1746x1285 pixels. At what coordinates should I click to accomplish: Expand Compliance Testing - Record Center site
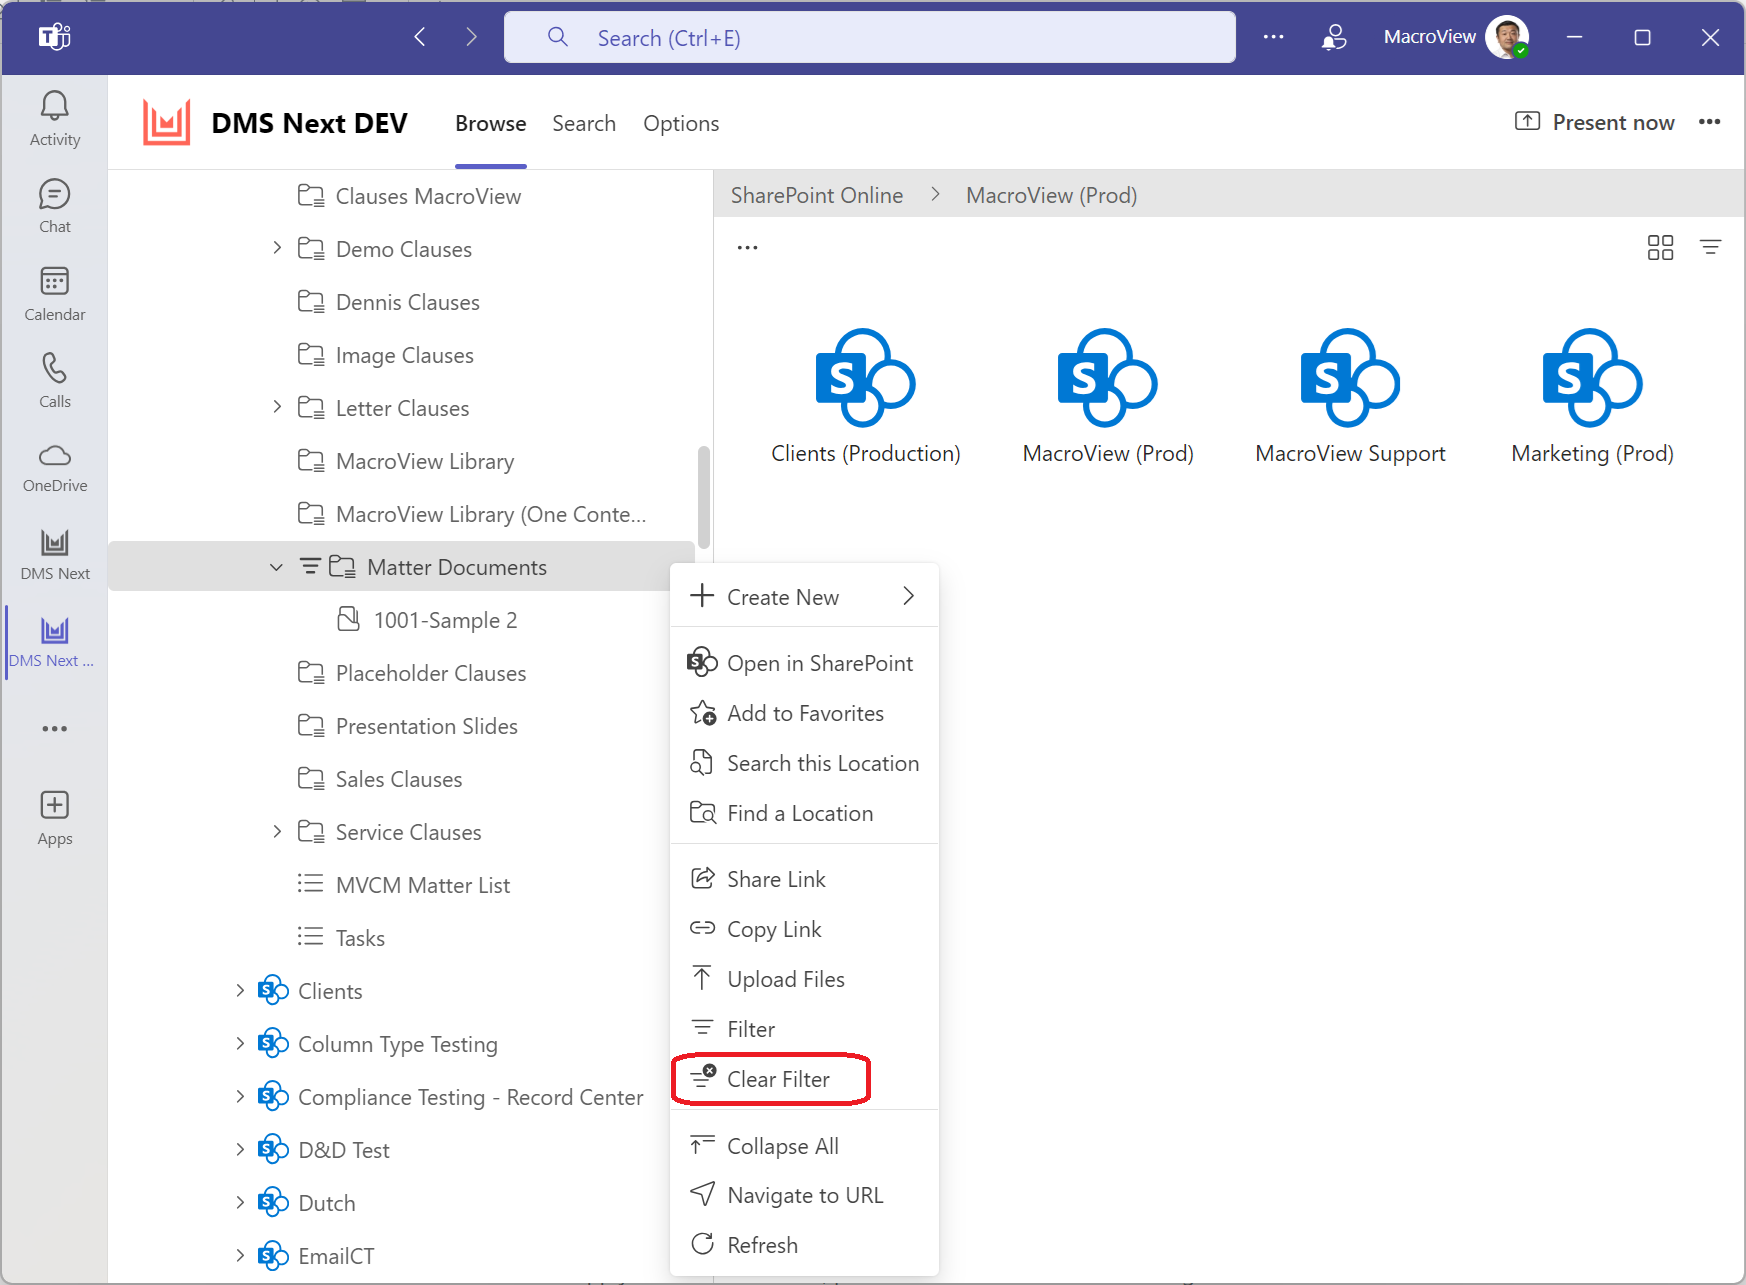(240, 1096)
